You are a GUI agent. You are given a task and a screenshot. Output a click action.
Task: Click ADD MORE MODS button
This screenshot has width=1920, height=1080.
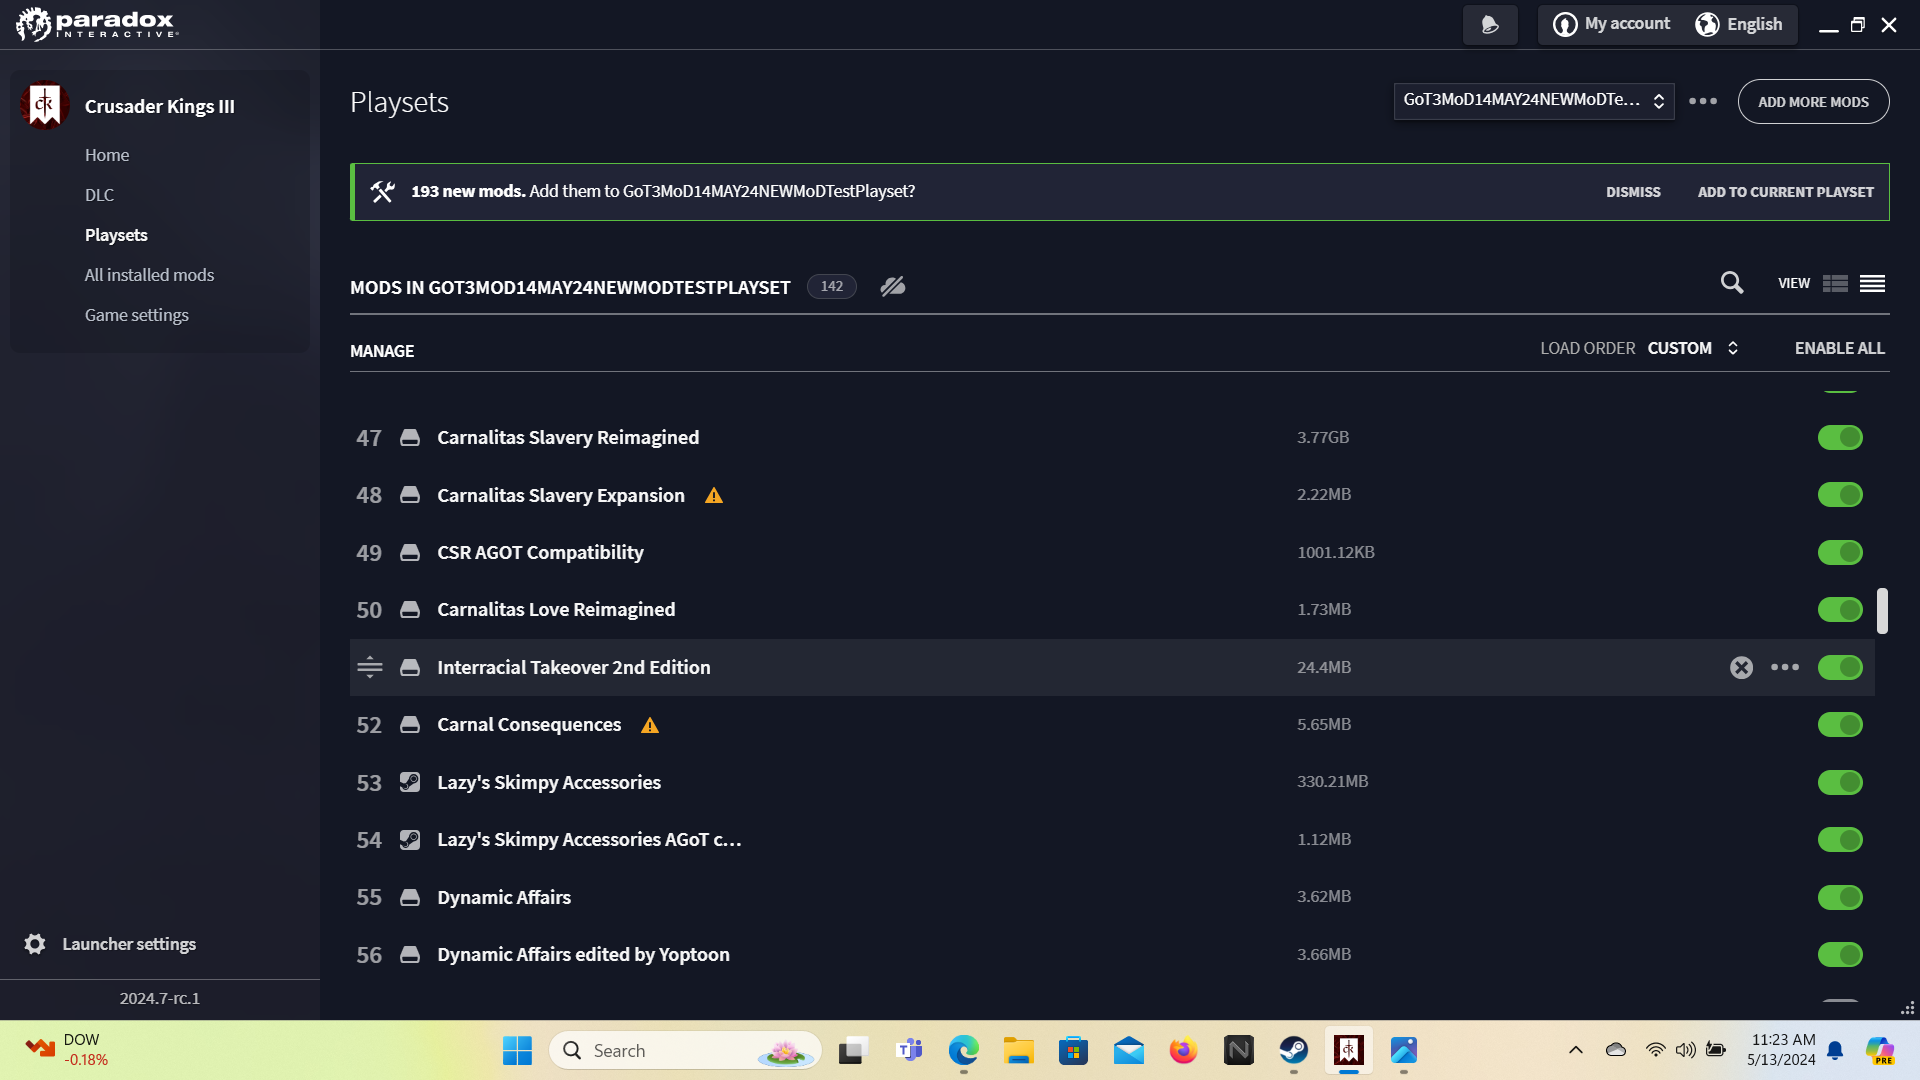click(1813, 102)
